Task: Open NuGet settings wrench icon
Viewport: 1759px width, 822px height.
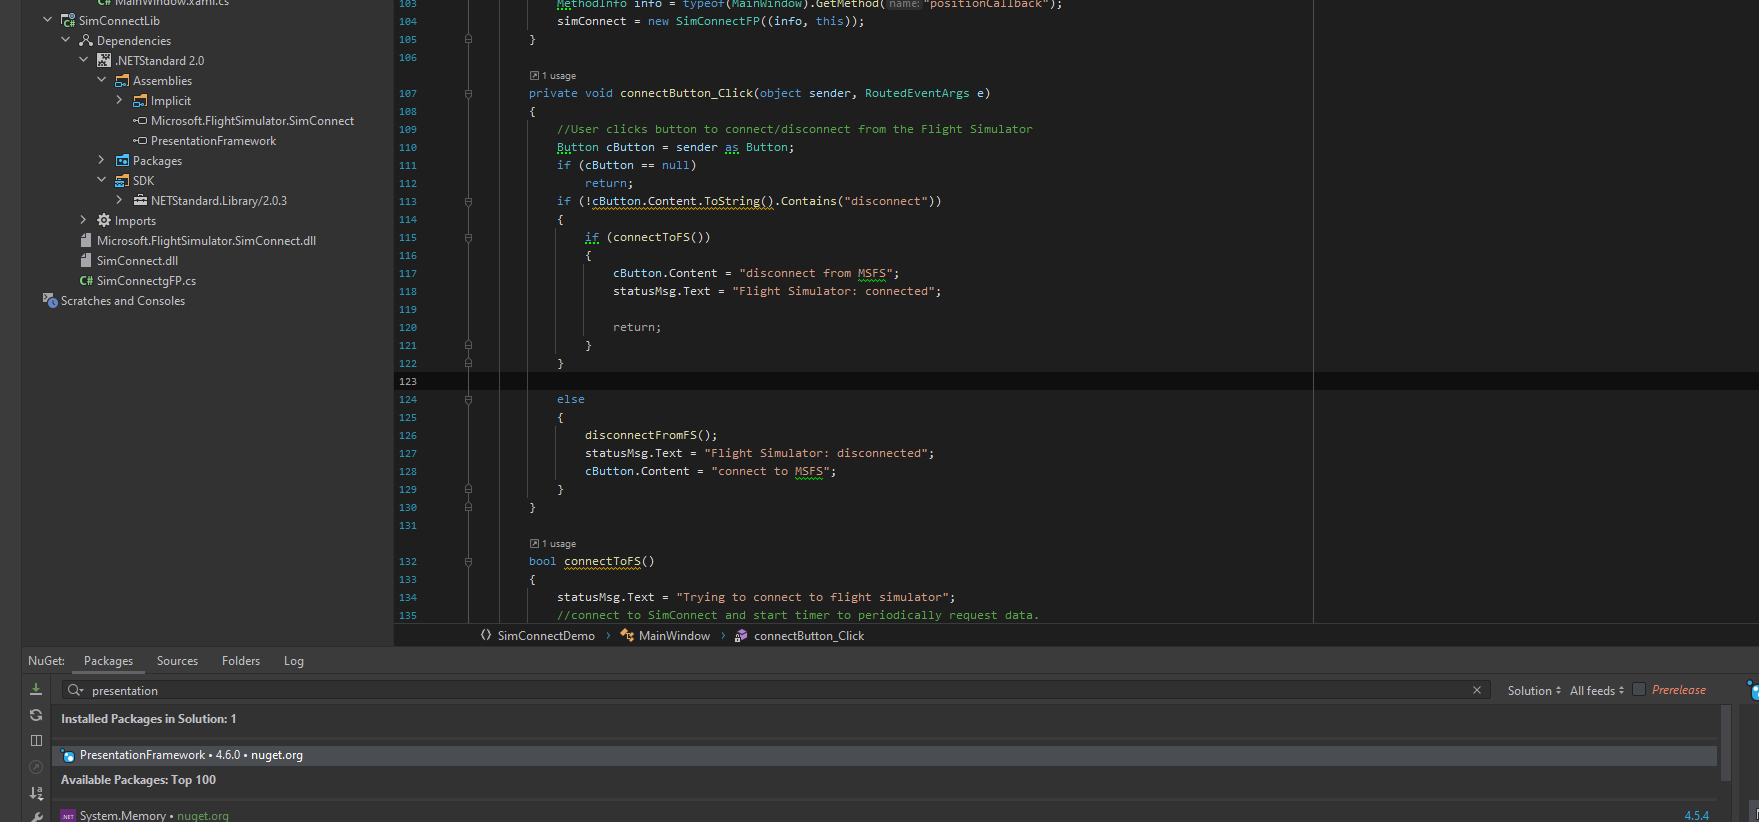Action: pos(36,817)
